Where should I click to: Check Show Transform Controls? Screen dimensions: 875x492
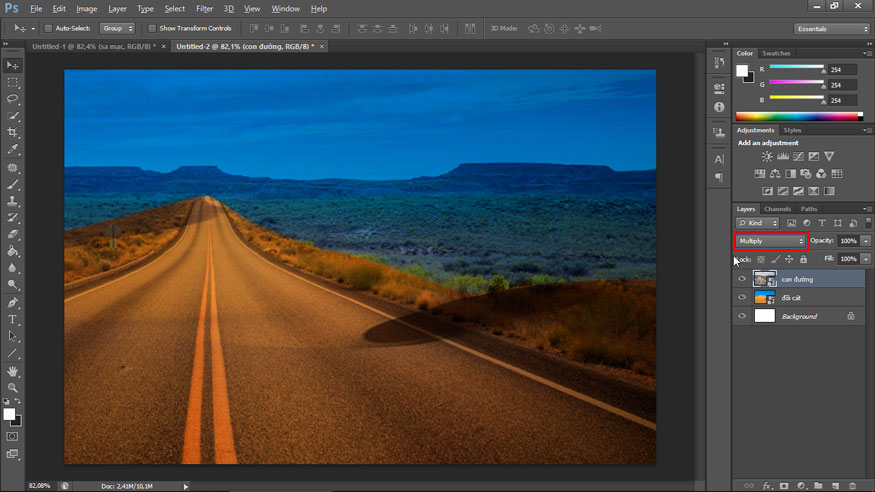tap(152, 28)
